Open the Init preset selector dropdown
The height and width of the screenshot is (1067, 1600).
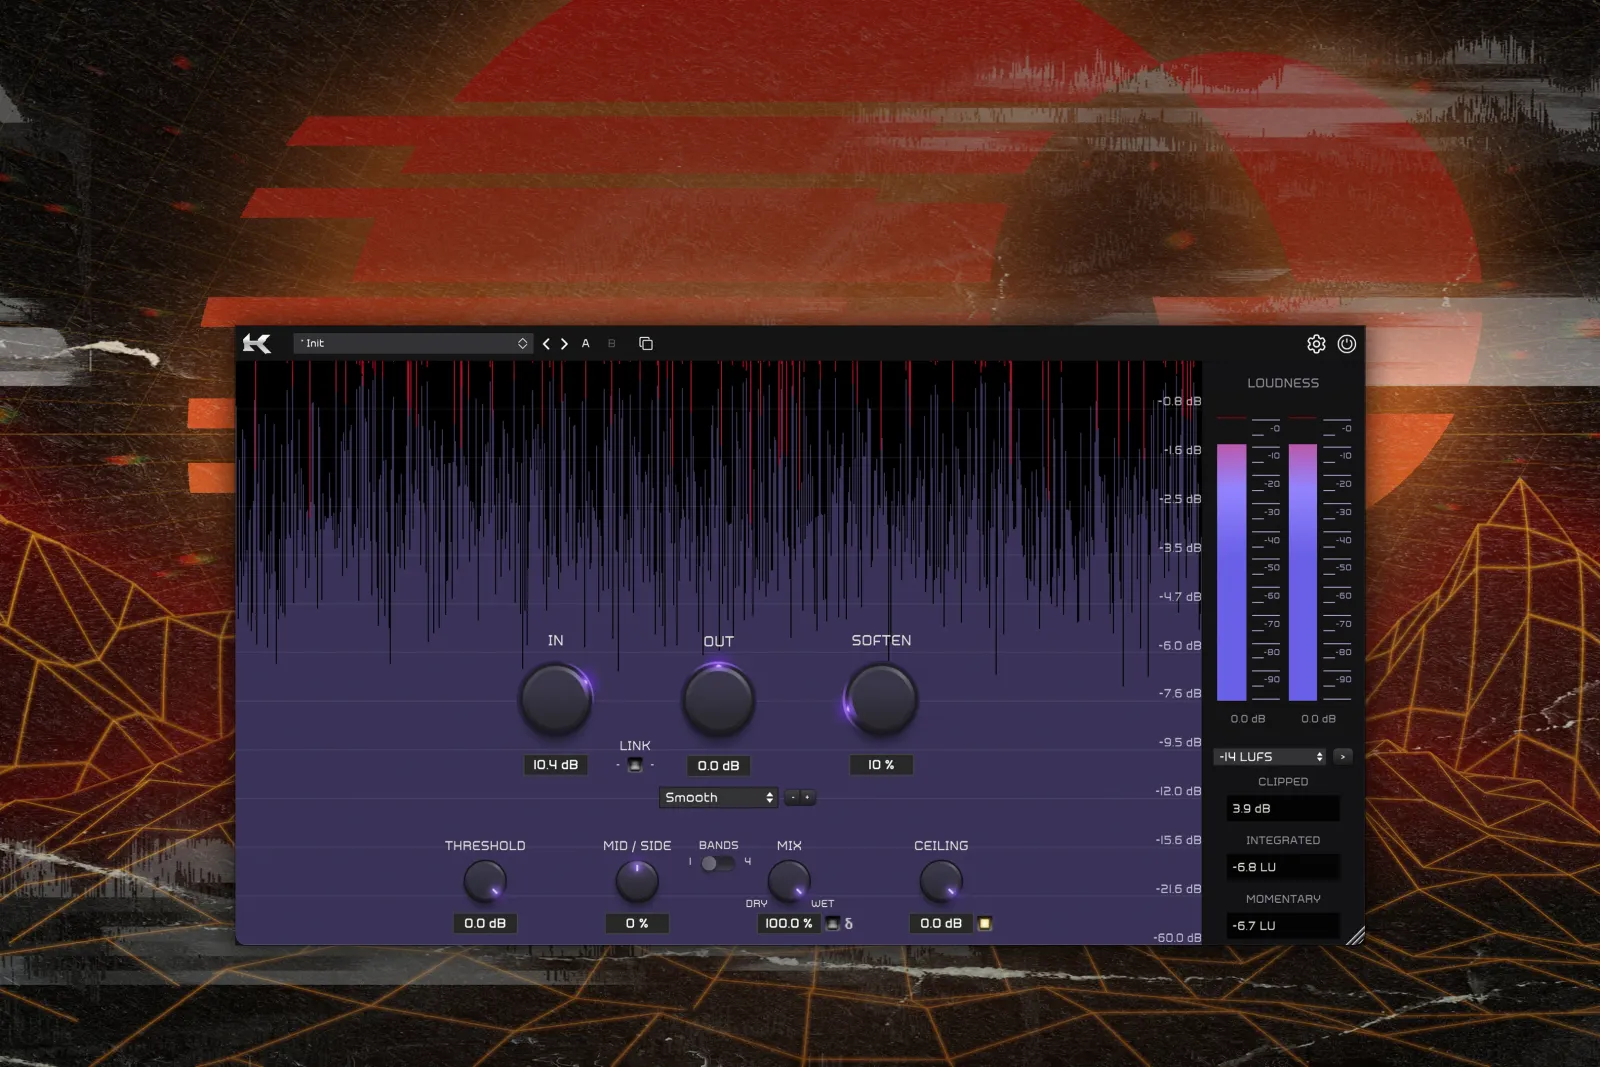(413, 343)
